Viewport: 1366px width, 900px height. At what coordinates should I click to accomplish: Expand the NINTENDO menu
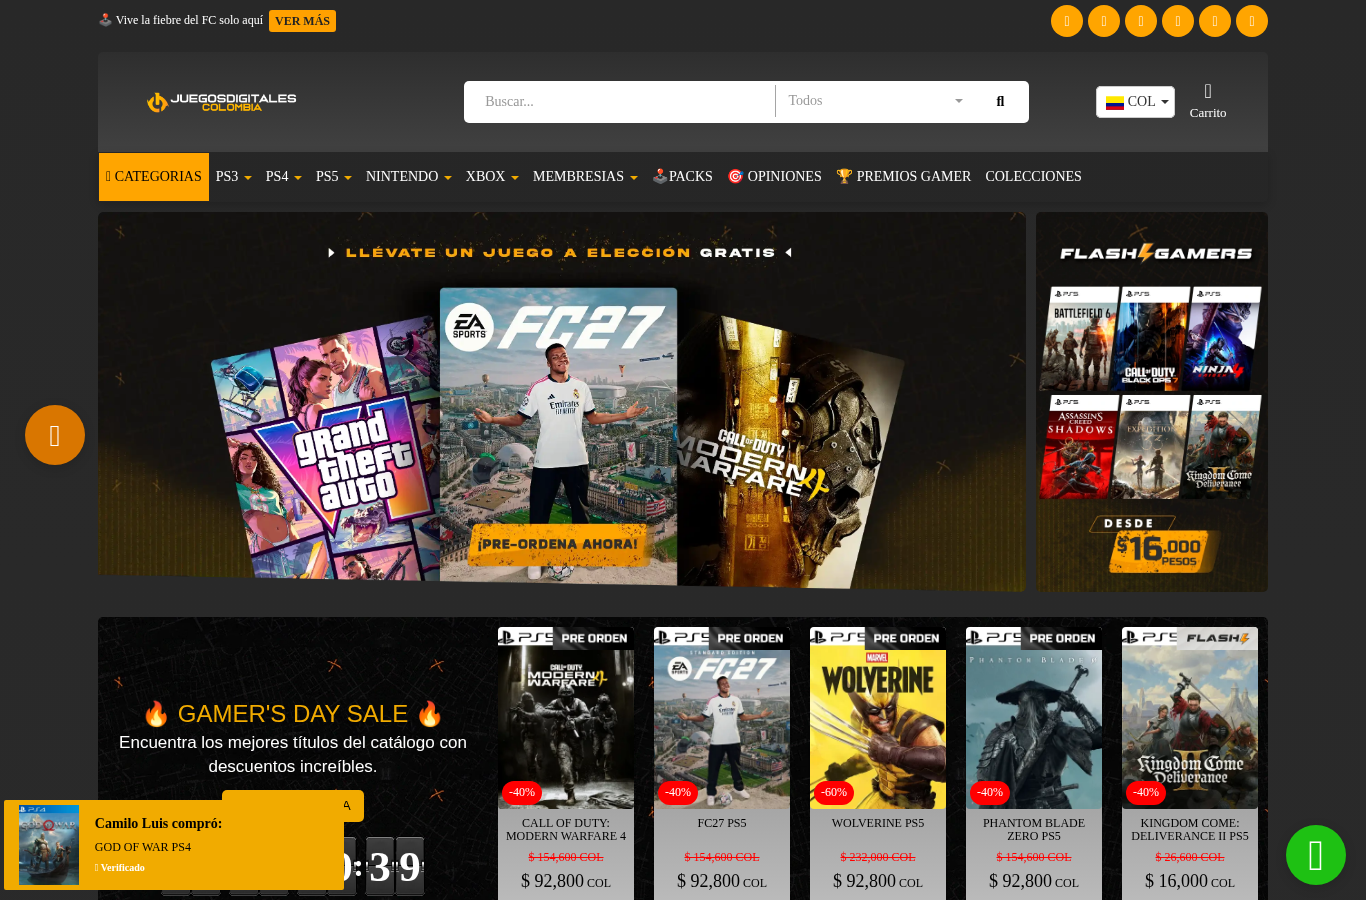coord(409,177)
